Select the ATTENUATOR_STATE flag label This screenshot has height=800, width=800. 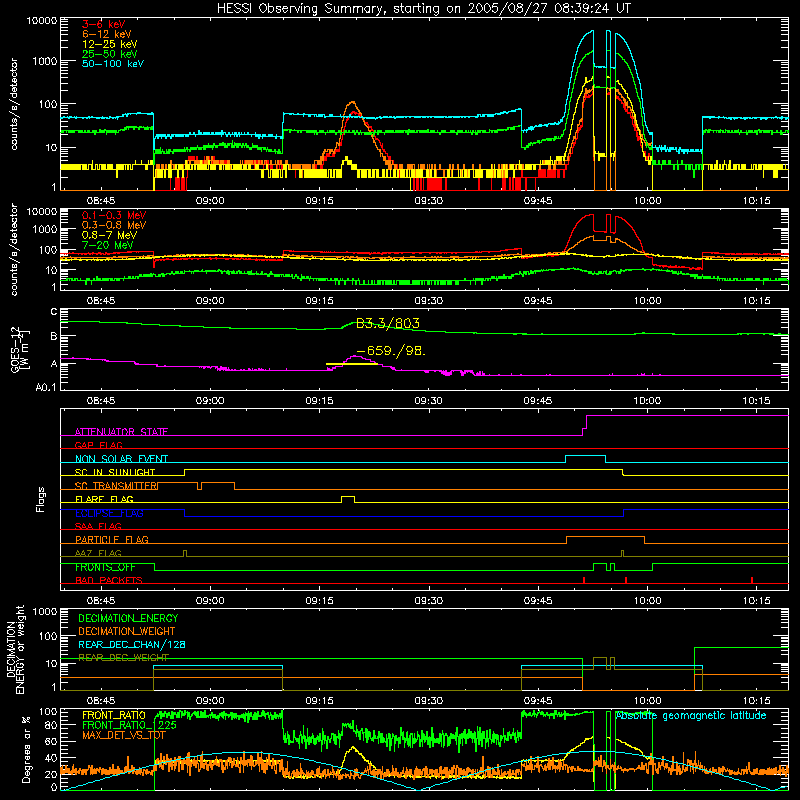point(121,432)
